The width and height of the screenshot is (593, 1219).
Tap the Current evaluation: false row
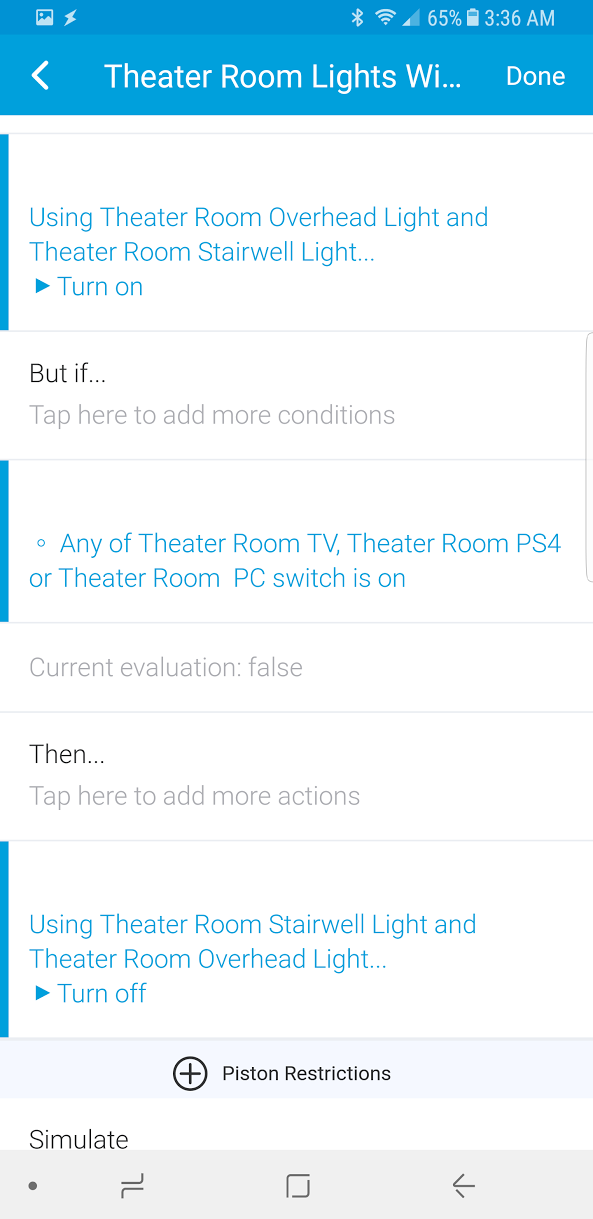[296, 667]
